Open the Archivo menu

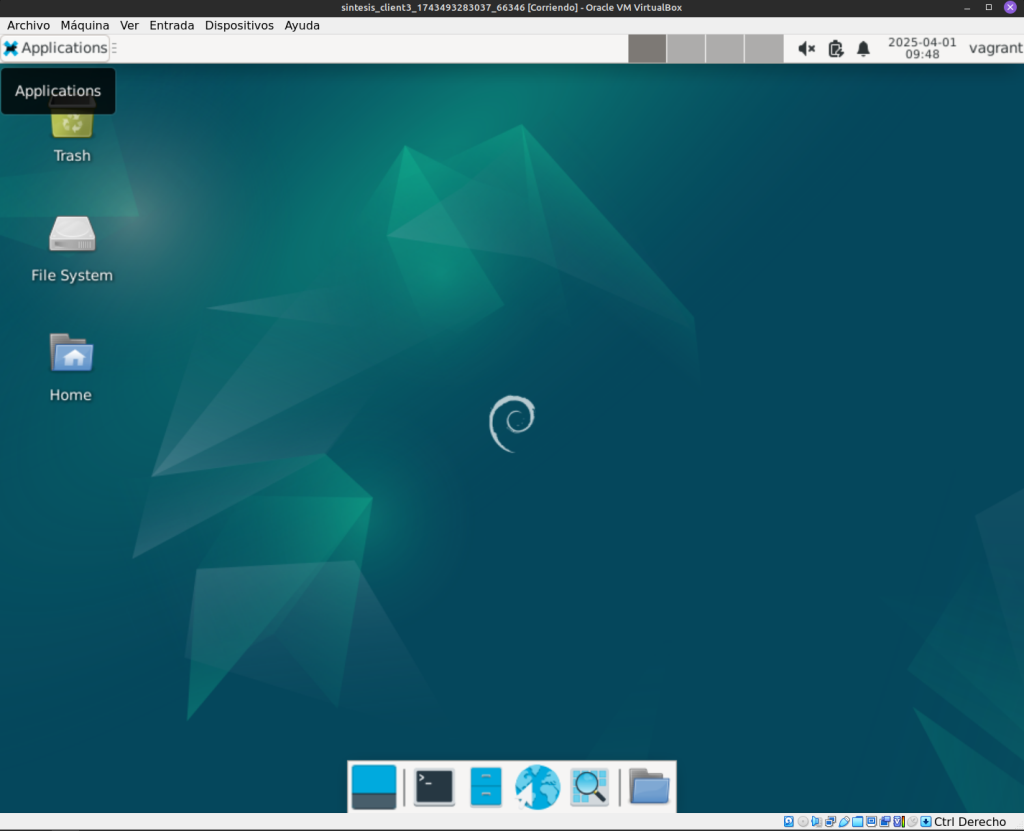pos(28,25)
